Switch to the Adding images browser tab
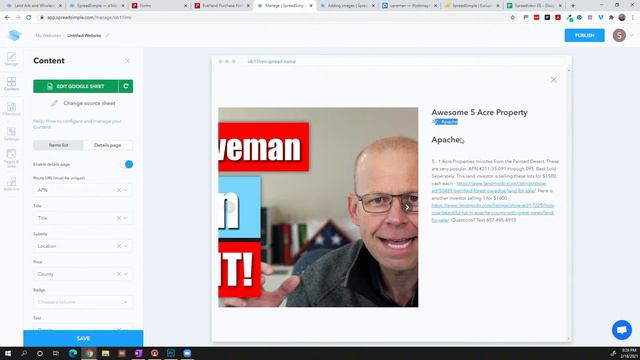 (x=347, y=6)
